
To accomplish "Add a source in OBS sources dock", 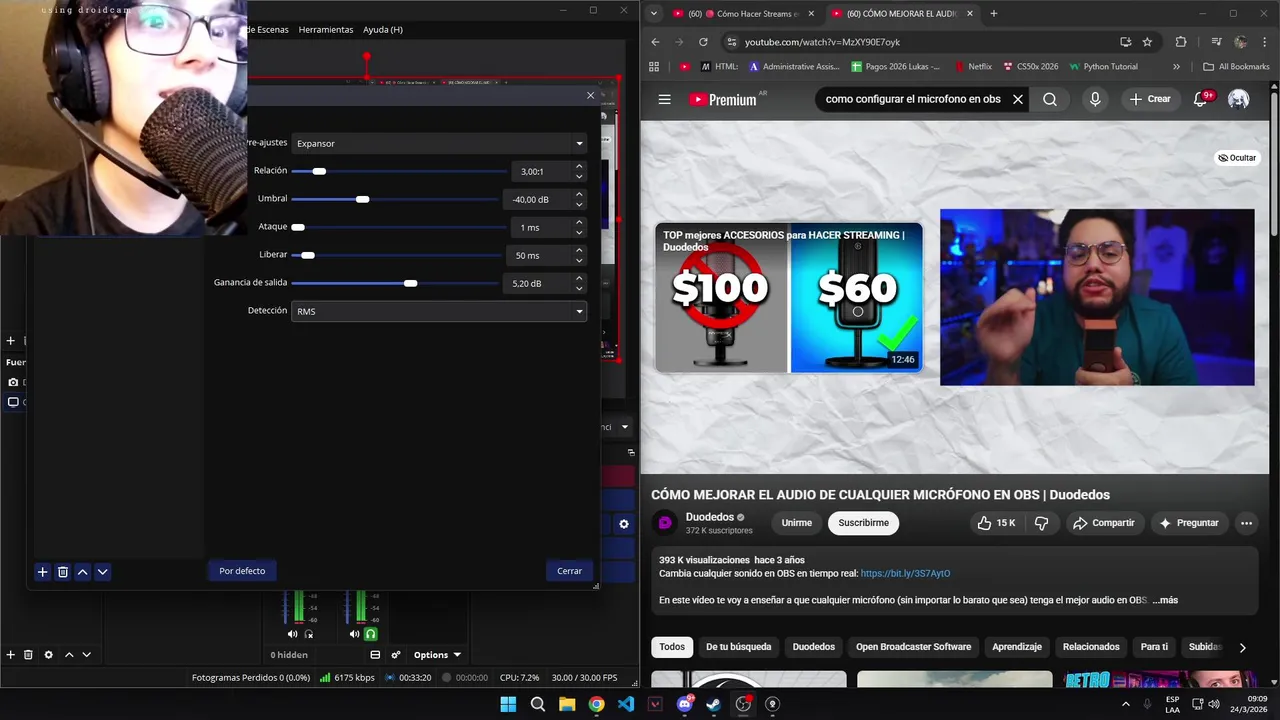I will 10,655.
